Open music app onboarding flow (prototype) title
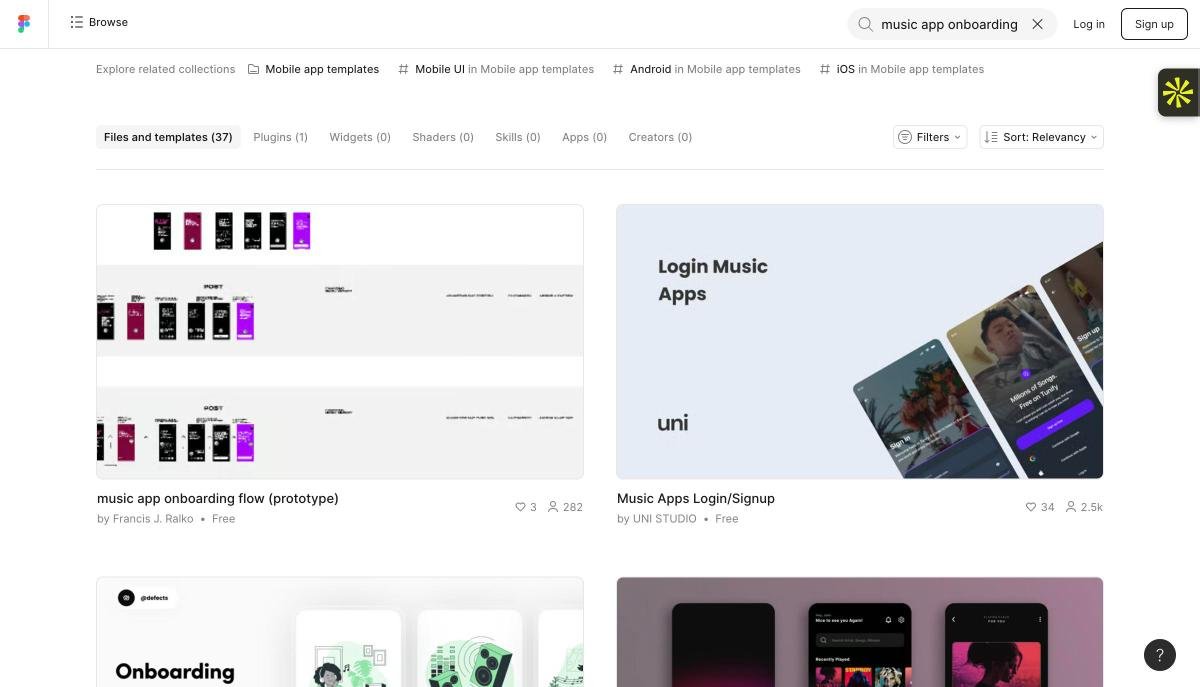This screenshot has height=687, width=1200. [218, 498]
